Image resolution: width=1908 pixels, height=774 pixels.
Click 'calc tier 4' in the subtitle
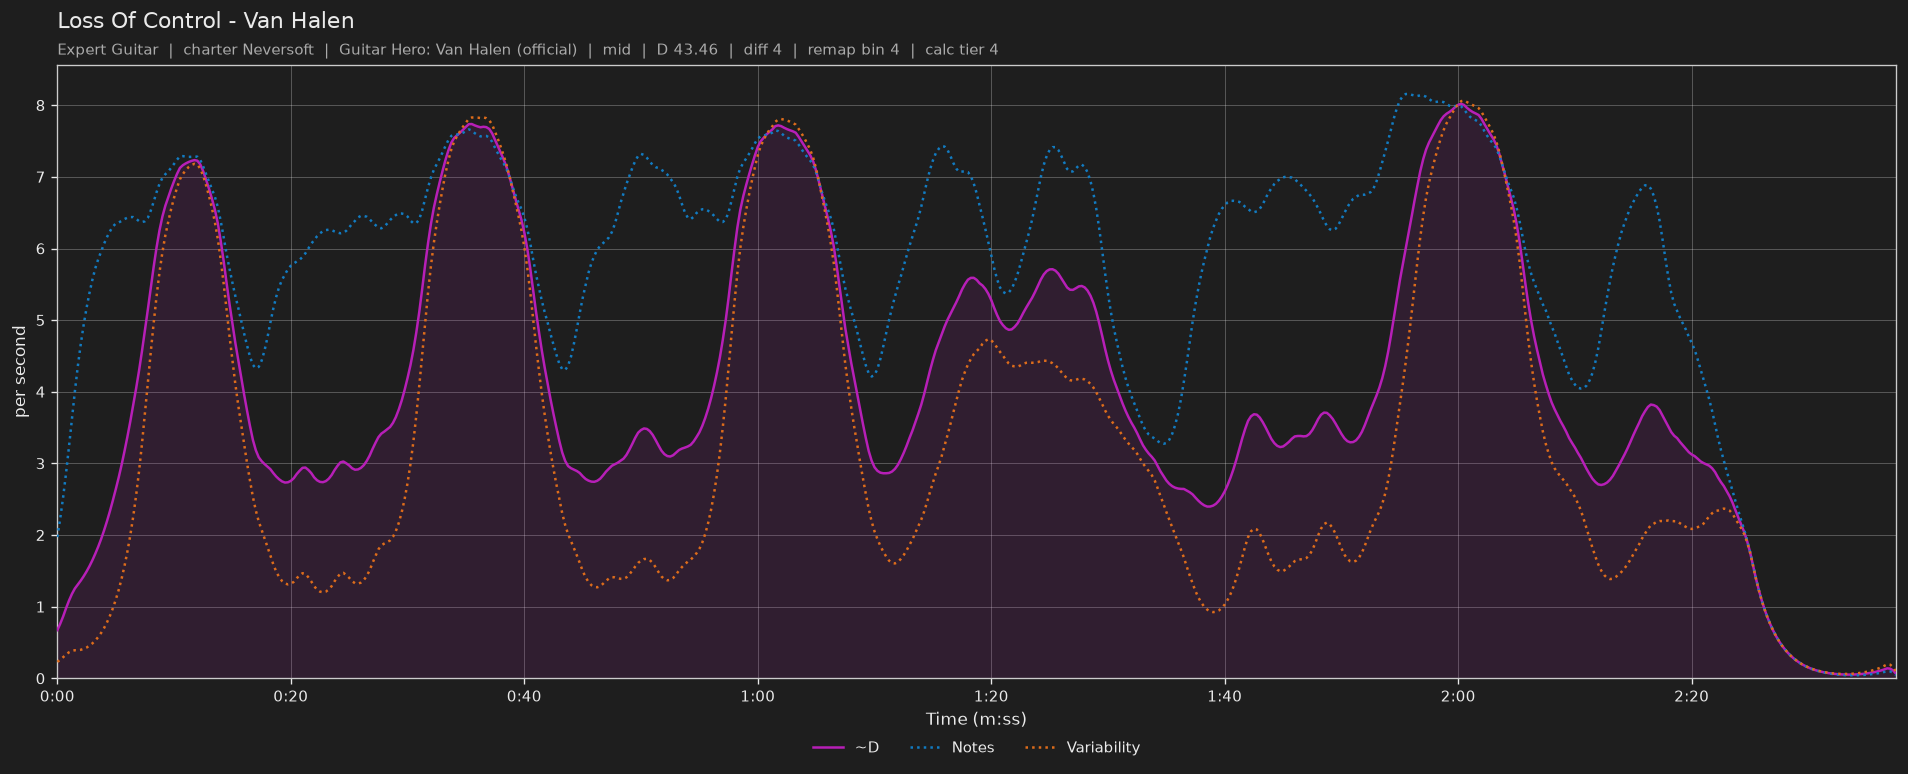coord(962,50)
